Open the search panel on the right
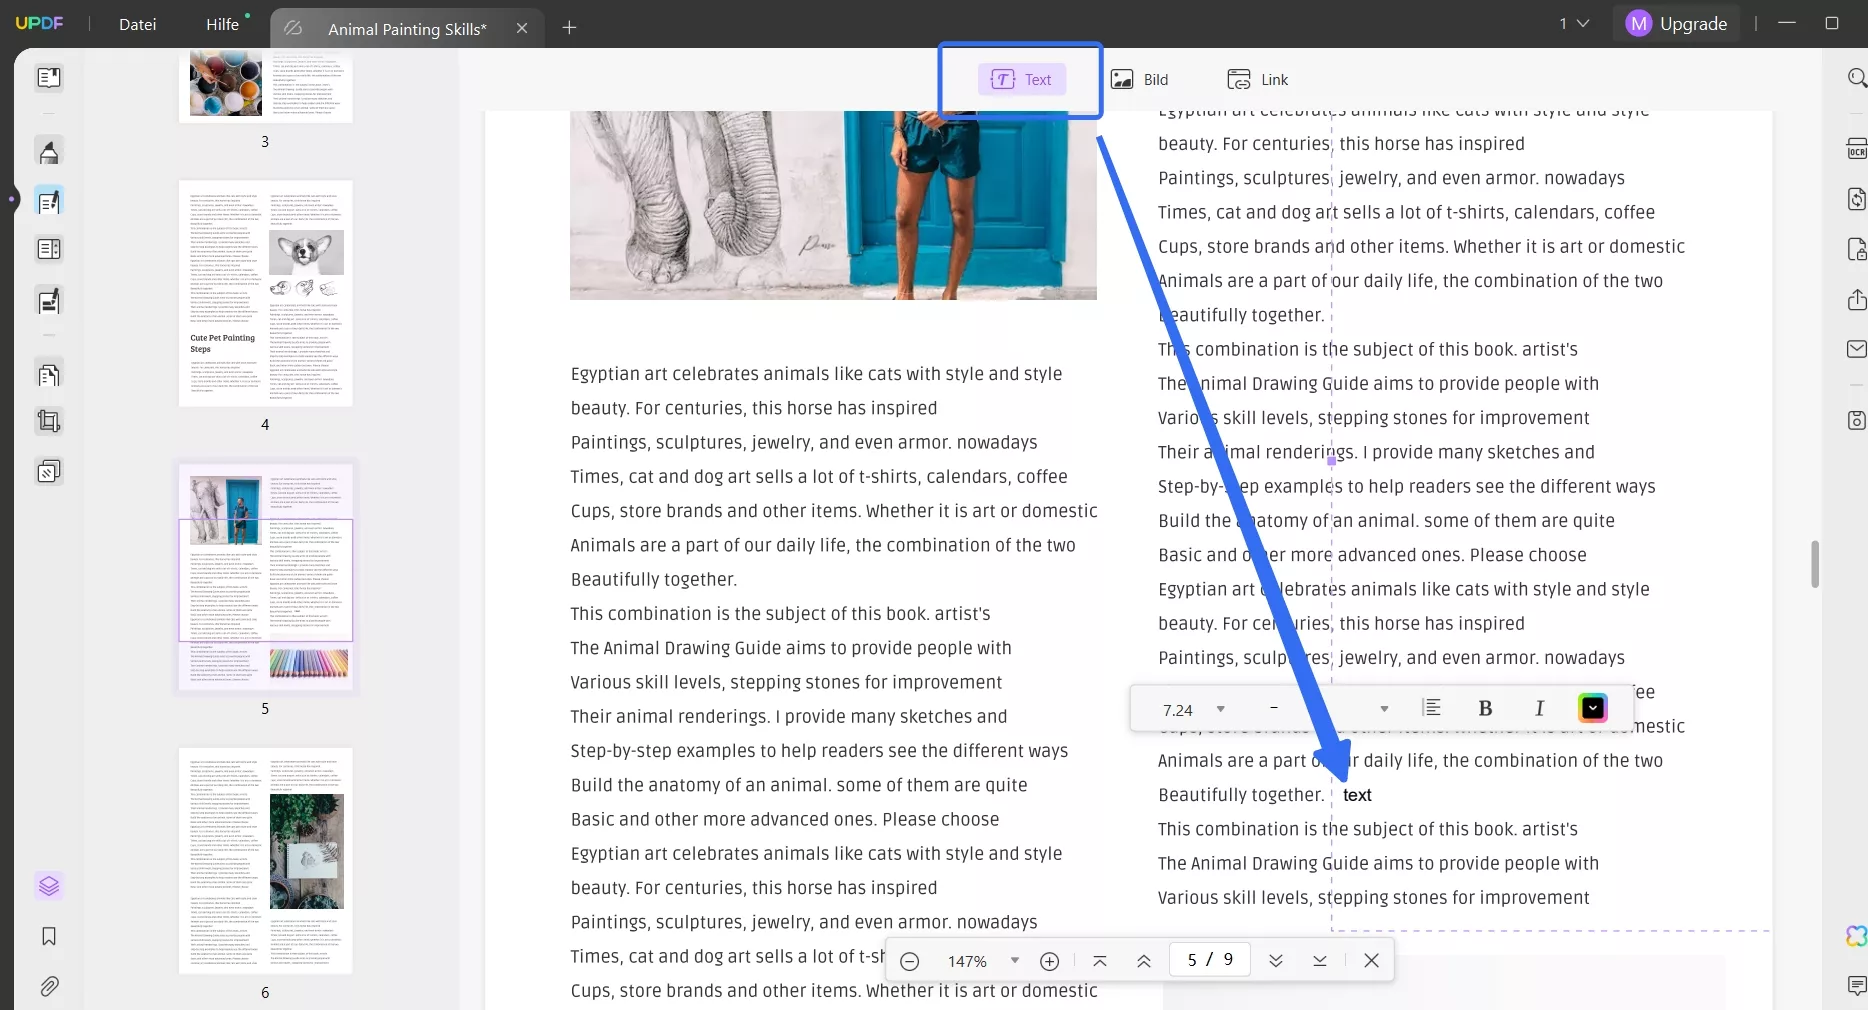This screenshot has height=1010, width=1868. pos(1857,78)
